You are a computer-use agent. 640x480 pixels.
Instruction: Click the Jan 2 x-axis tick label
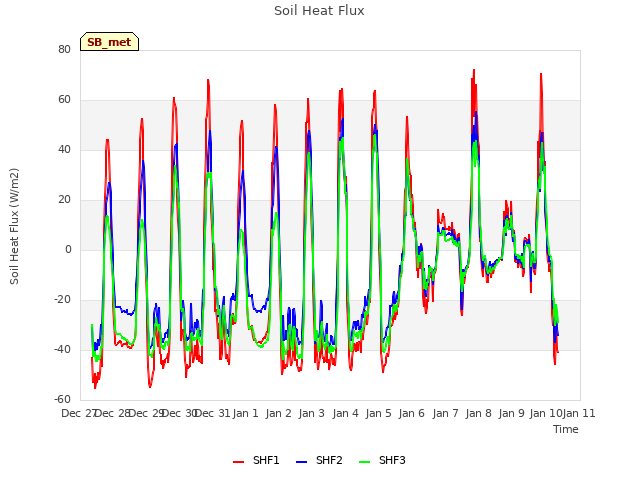click(279, 413)
